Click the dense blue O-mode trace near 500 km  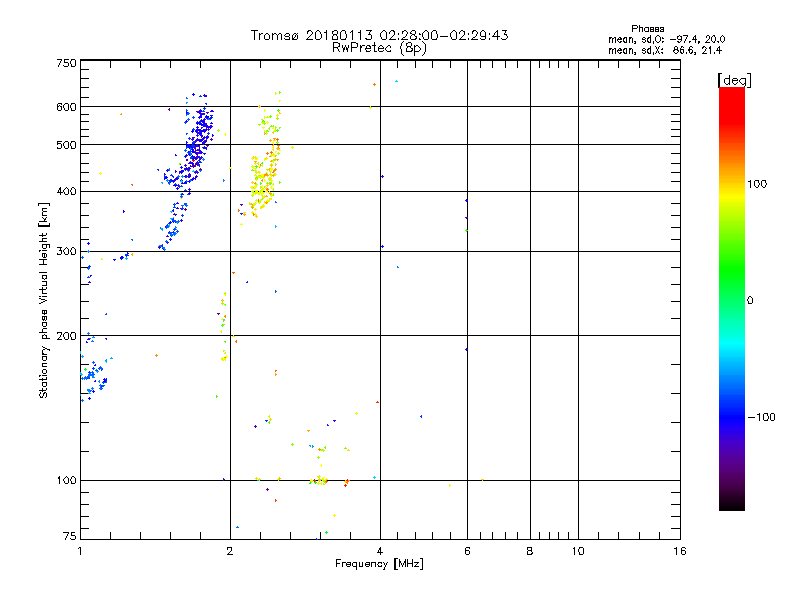196,145
